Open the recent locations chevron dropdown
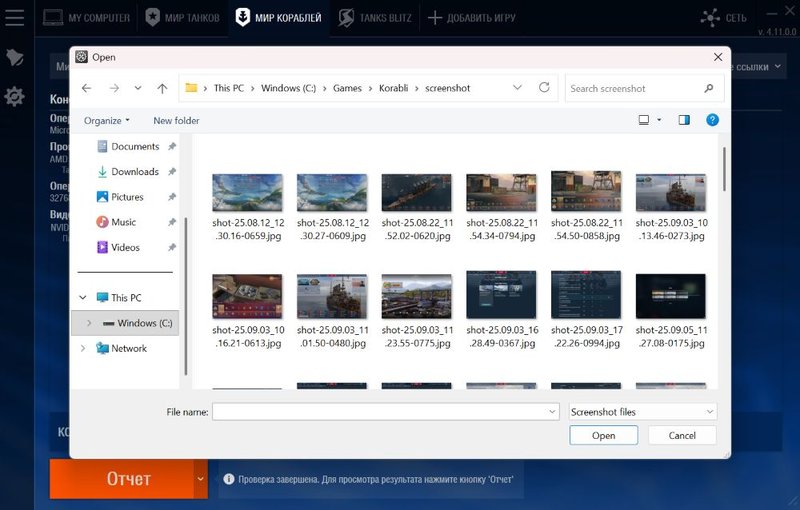Viewport: 800px width, 510px height. [x=138, y=88]
